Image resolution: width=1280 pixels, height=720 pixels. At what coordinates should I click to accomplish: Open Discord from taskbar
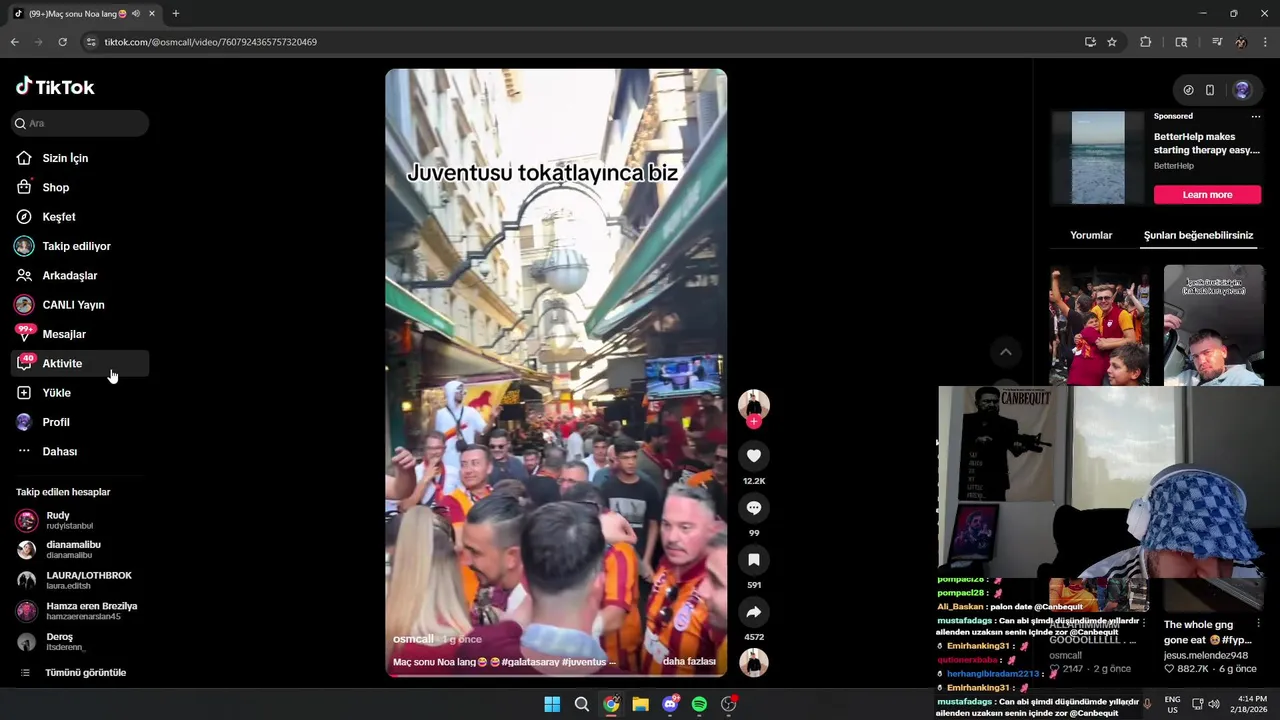(670, 704)
